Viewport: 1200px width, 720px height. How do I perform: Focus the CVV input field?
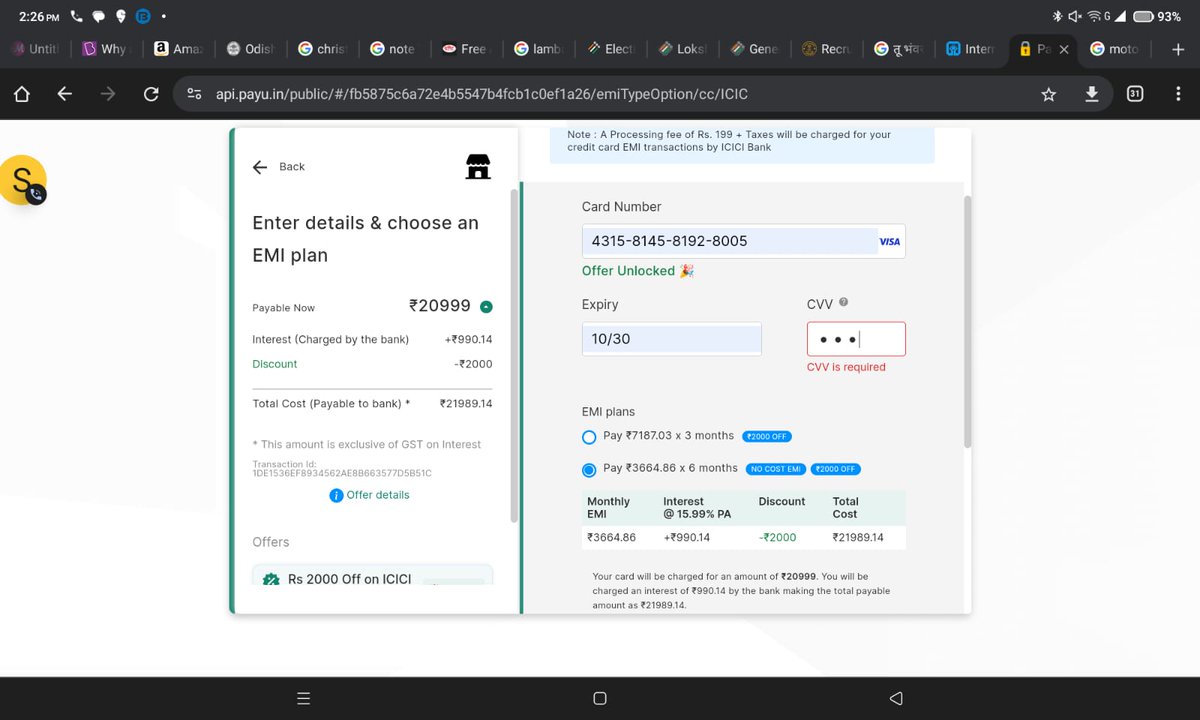point(857,339)
